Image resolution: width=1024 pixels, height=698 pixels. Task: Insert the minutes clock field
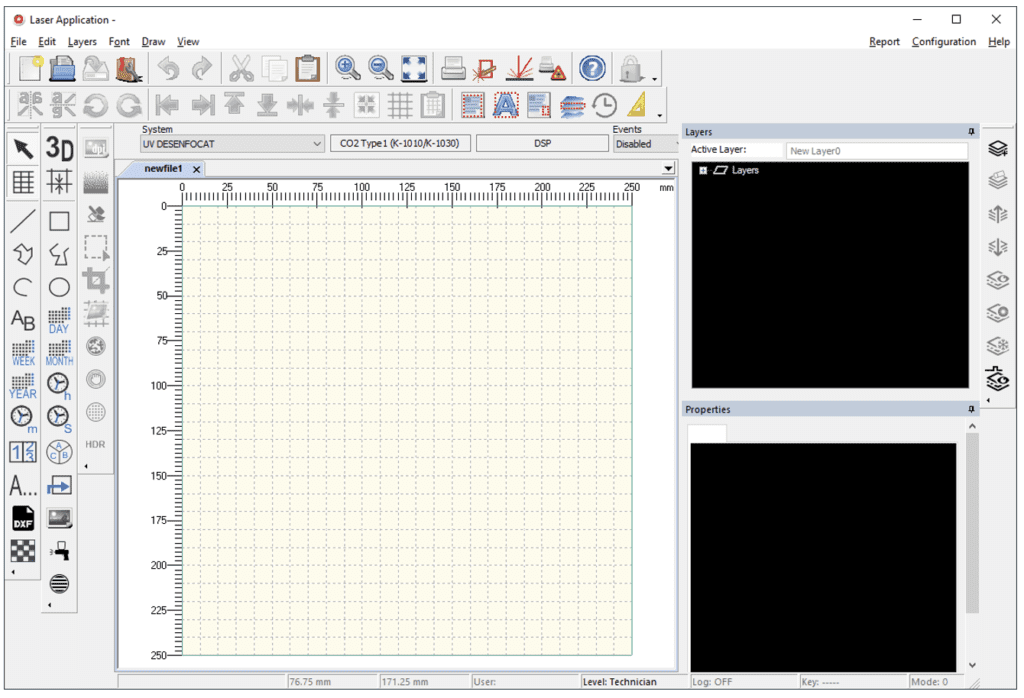pyautogui.click(x=23, y=419)
